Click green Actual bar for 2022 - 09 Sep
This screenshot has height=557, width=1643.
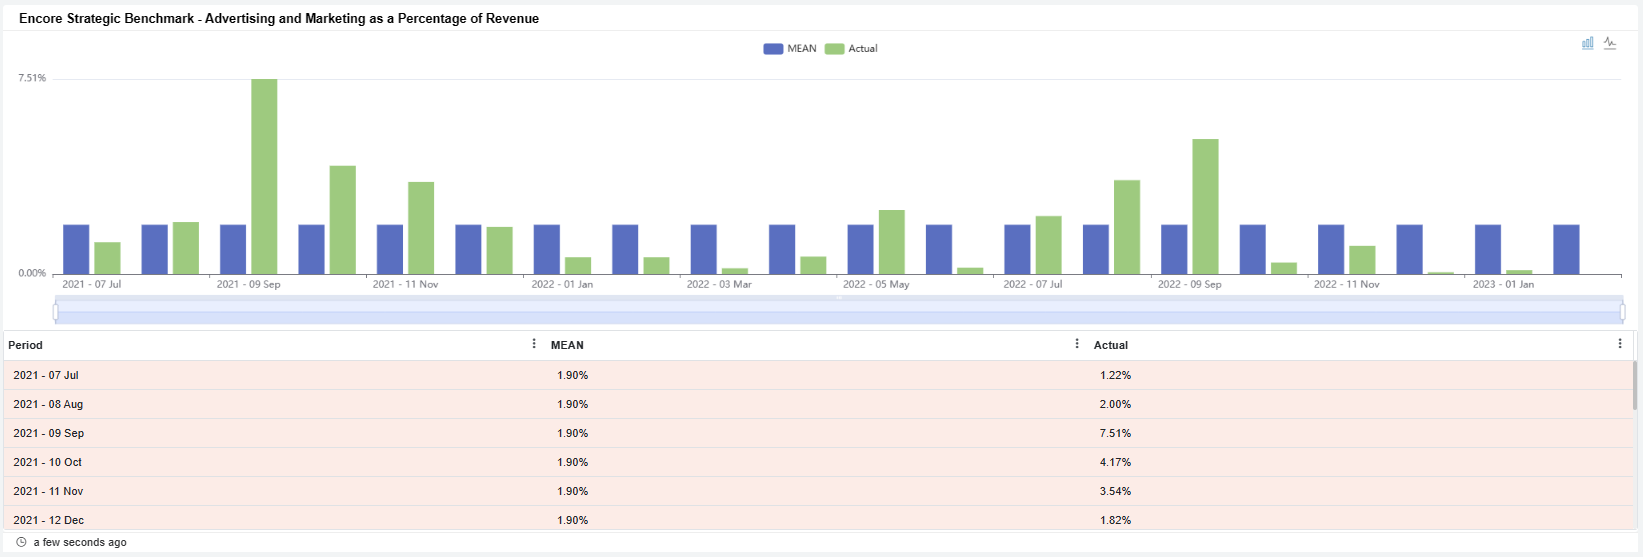pos(1205,206)
